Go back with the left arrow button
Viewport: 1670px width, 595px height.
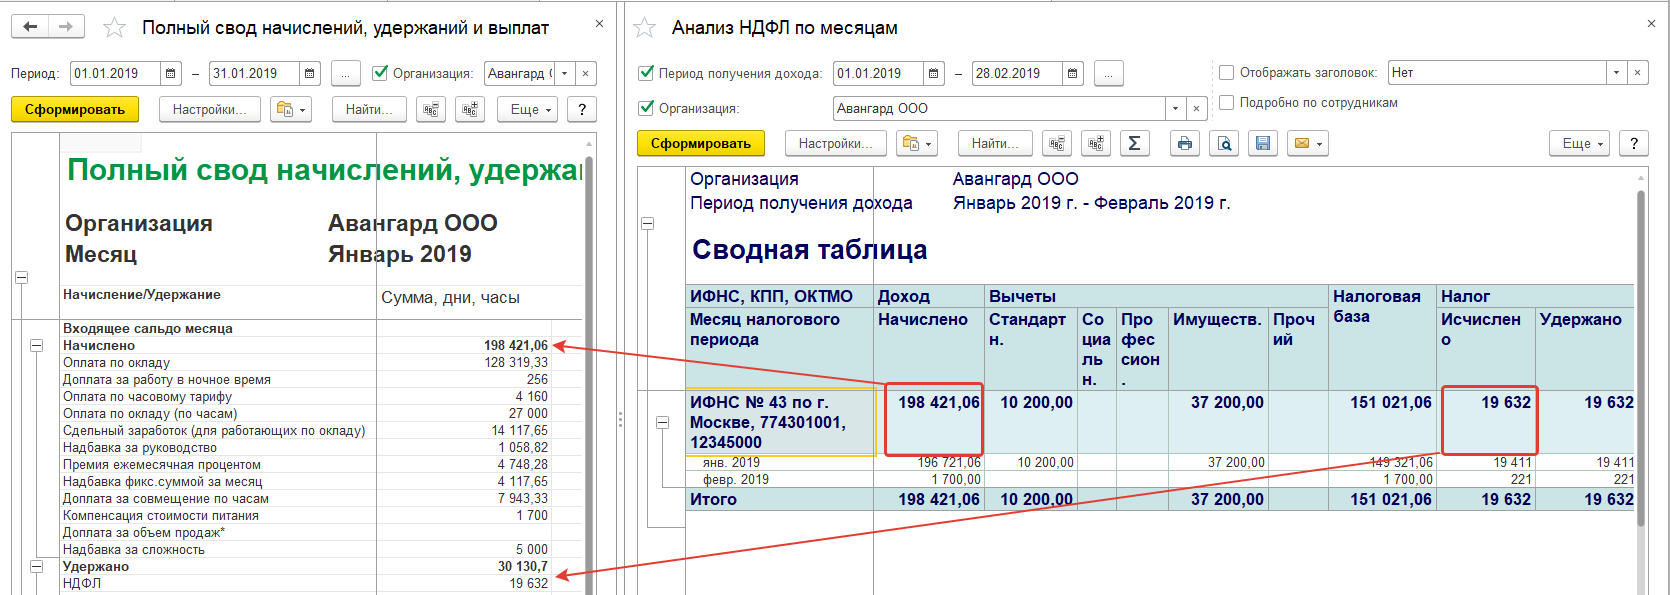pos(30,27)
